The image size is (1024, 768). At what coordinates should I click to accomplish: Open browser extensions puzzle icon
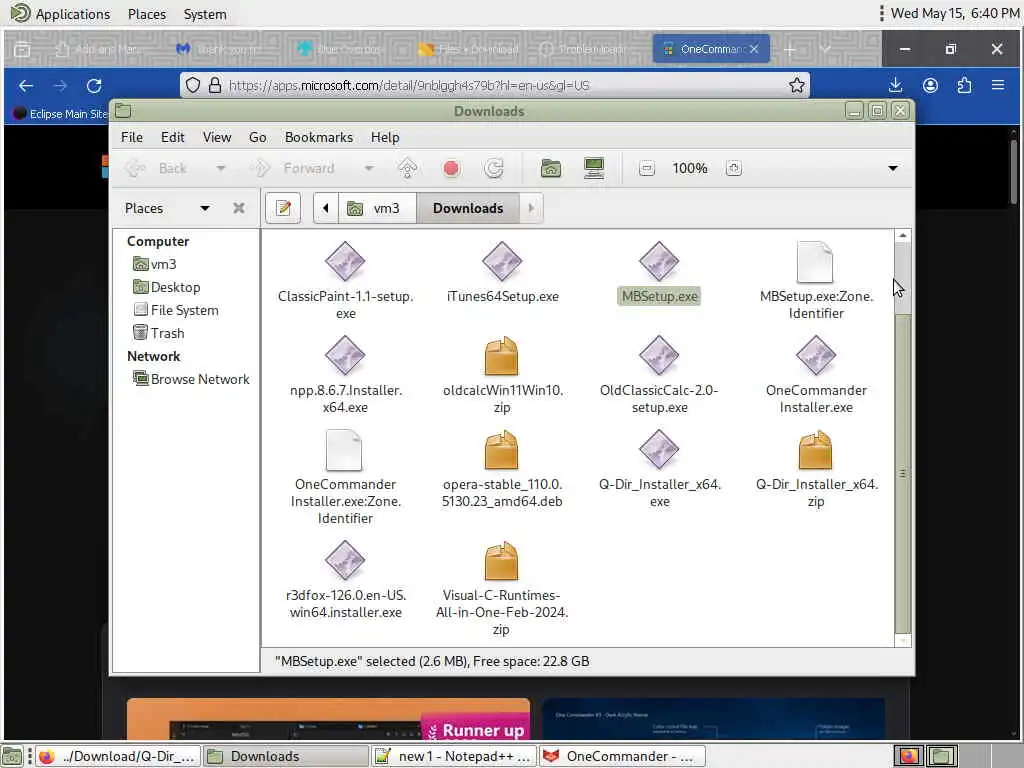(x=965, y=85)
